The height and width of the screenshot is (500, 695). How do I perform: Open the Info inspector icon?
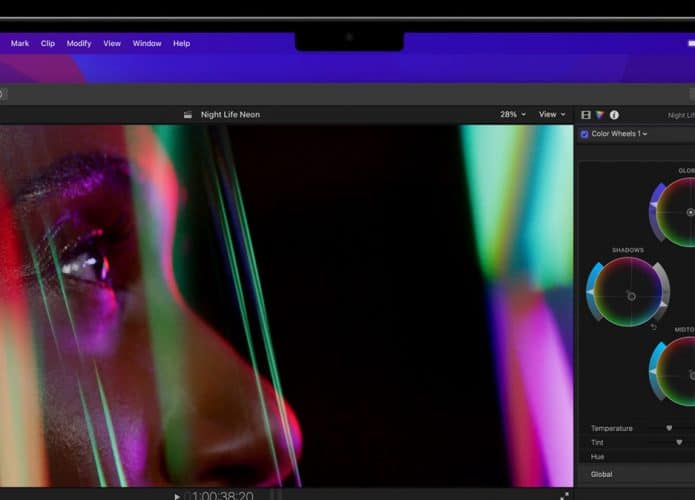[x=614, y=115]
